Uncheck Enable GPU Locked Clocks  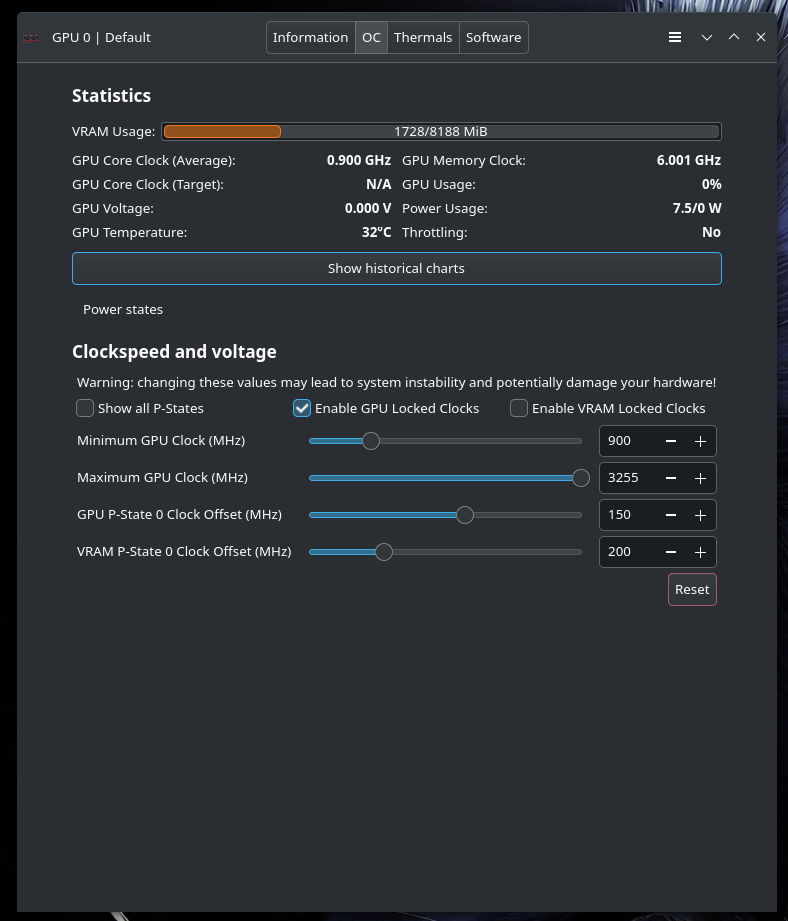coord(302,408)
